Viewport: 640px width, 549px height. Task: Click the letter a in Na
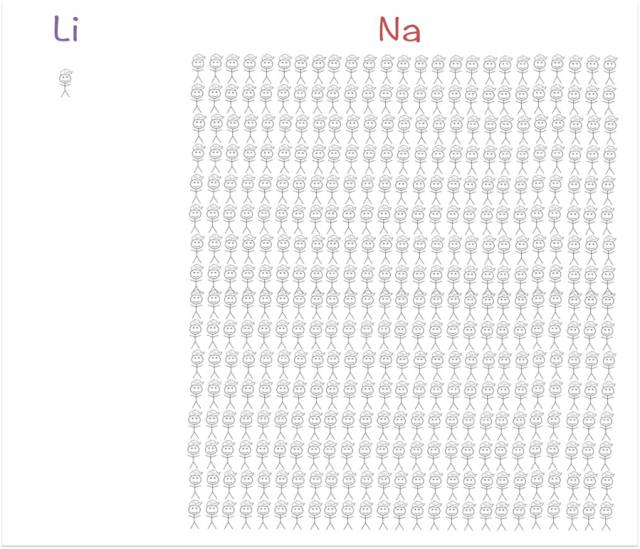pyautogui.click(x=411, y=33)
